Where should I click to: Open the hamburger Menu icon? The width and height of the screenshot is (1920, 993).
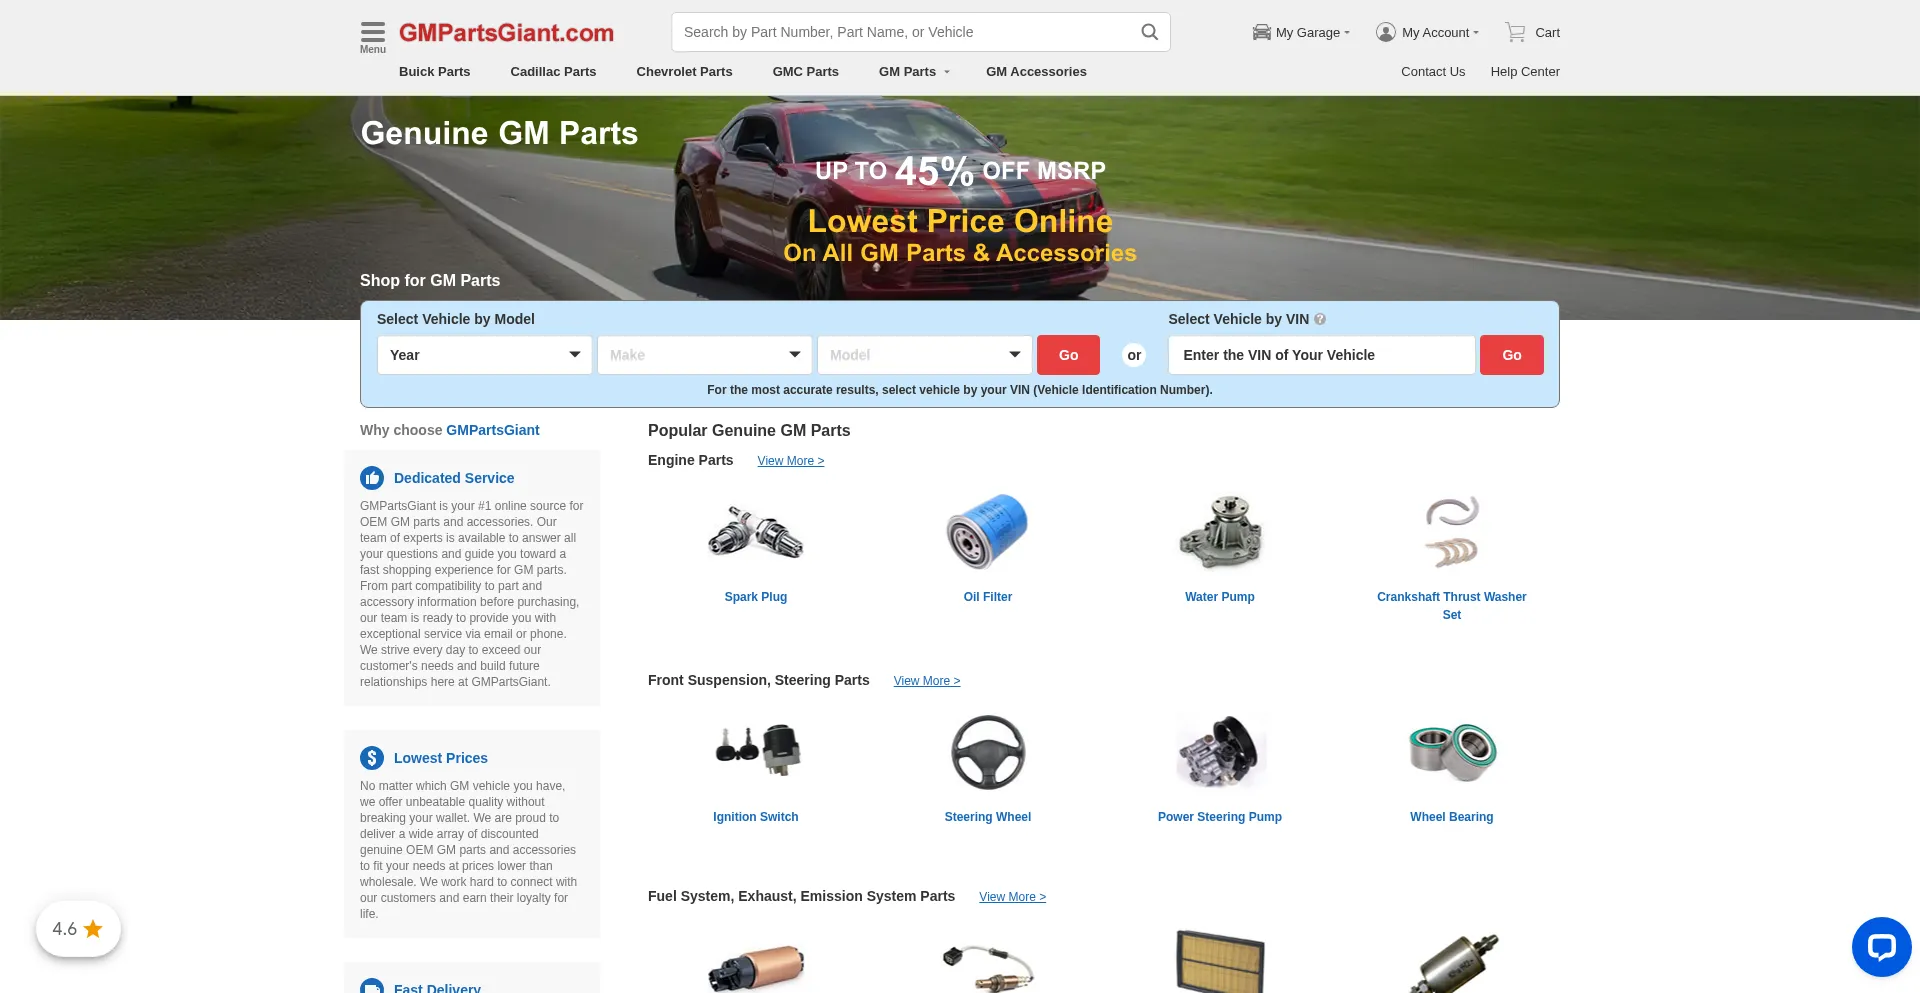point(372,30)
